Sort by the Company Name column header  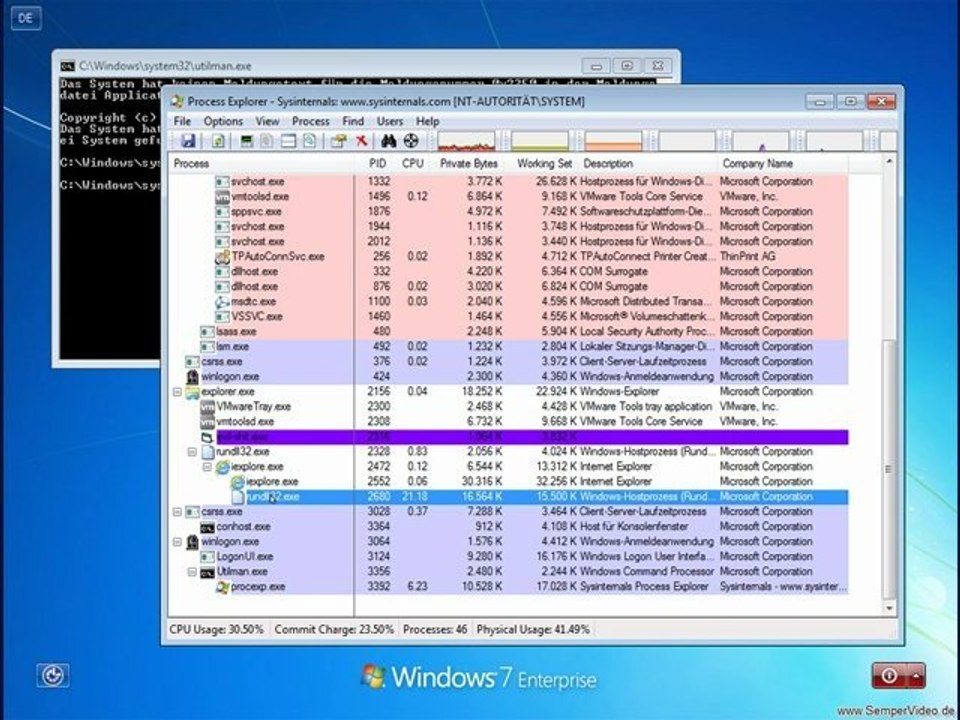pyautogui.click(x=783, y=163)
